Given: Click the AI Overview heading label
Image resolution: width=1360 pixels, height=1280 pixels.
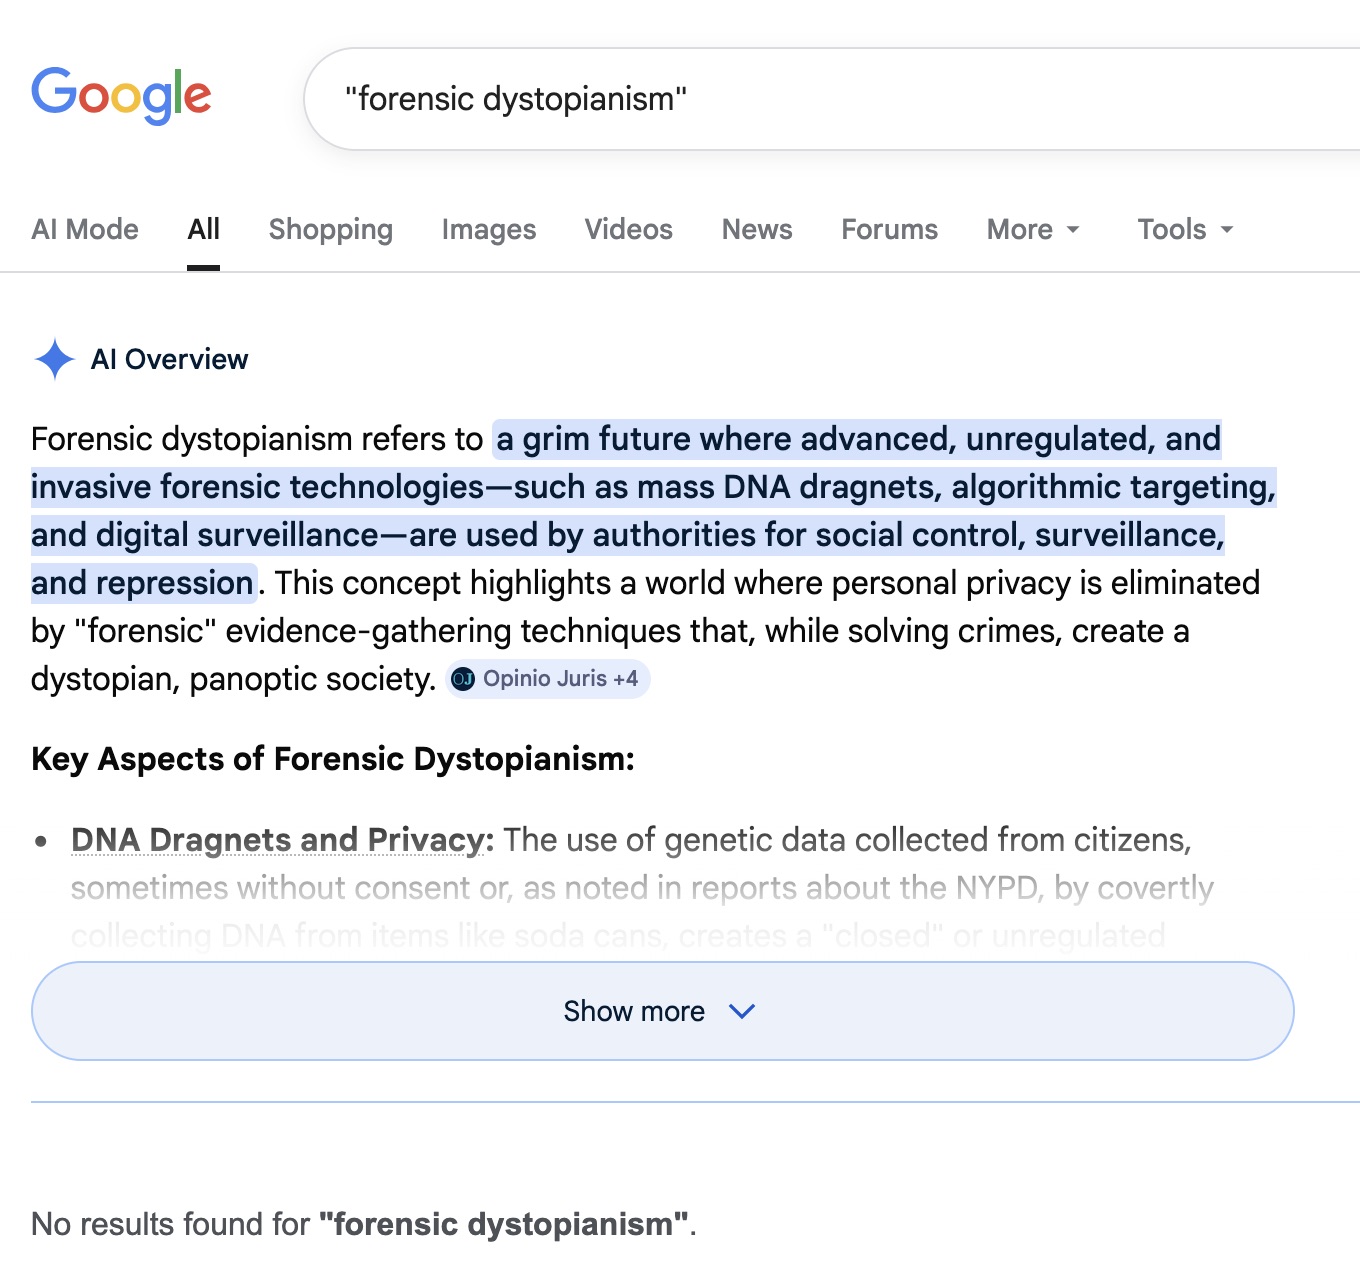Looking at the screenshot, I should click(169, 359).
